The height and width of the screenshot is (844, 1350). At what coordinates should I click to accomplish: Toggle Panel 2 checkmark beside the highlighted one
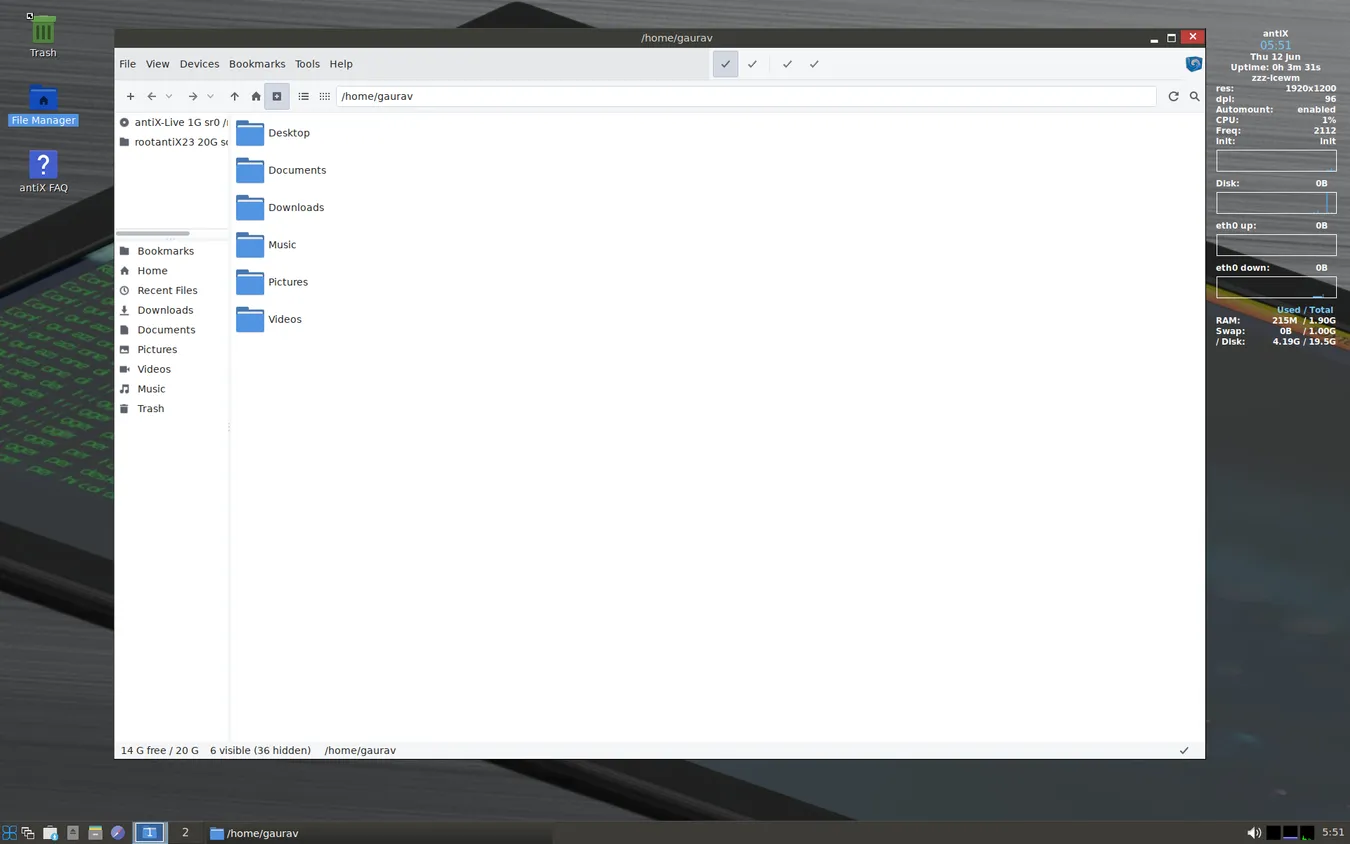pos(752,64)
